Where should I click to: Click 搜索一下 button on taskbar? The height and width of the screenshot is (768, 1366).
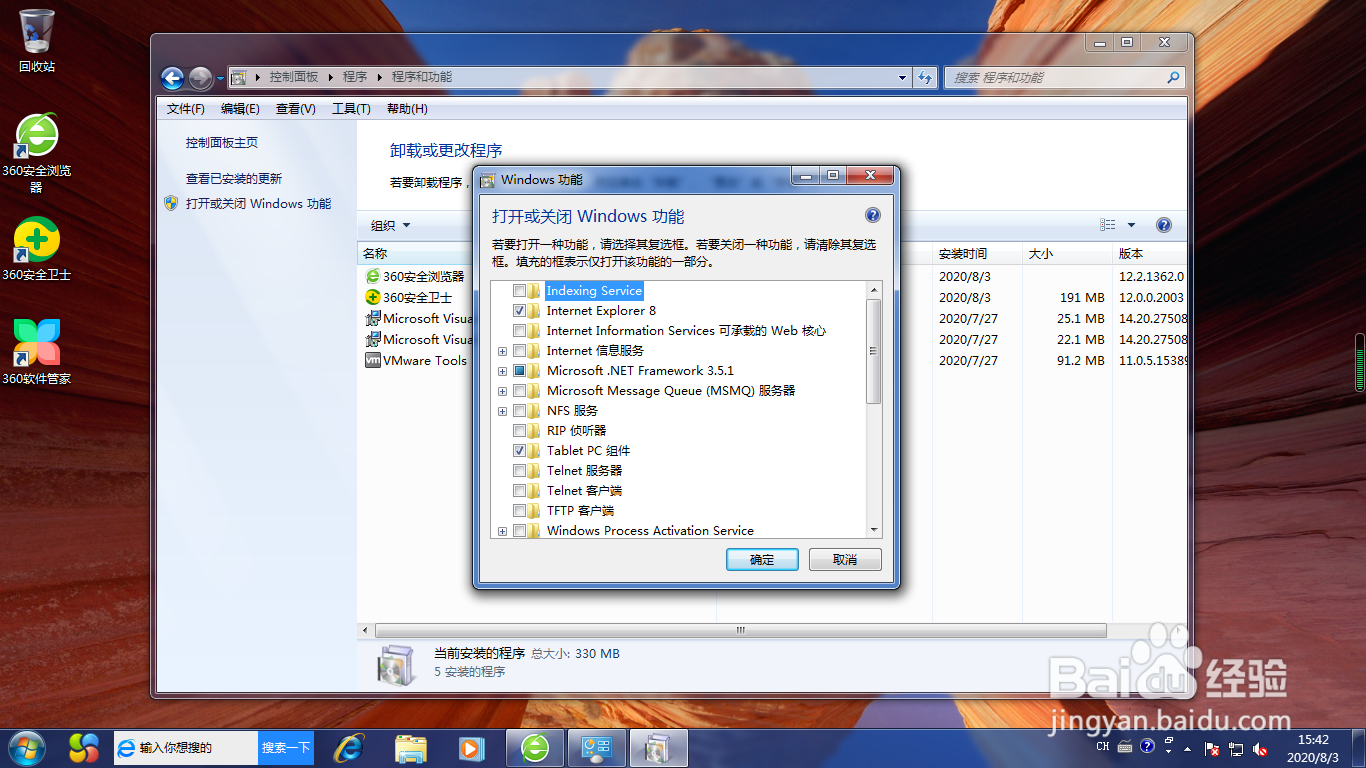pyautogui.click(x=286, y=748)
